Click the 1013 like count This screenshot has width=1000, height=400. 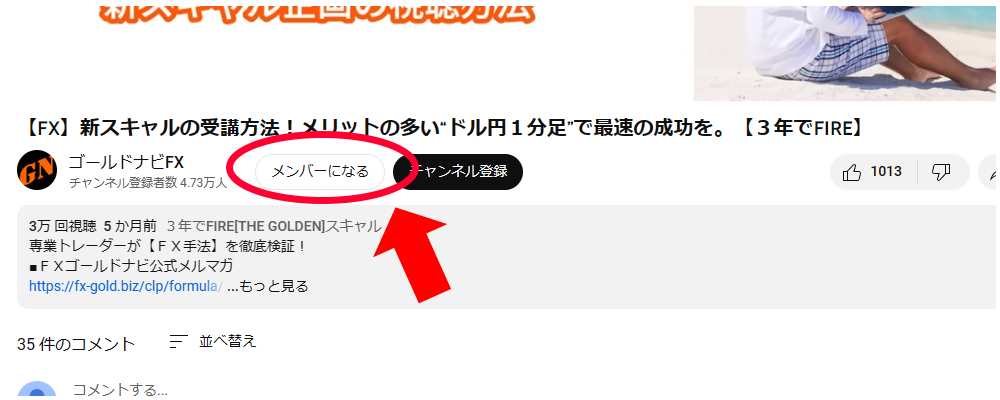886,172
